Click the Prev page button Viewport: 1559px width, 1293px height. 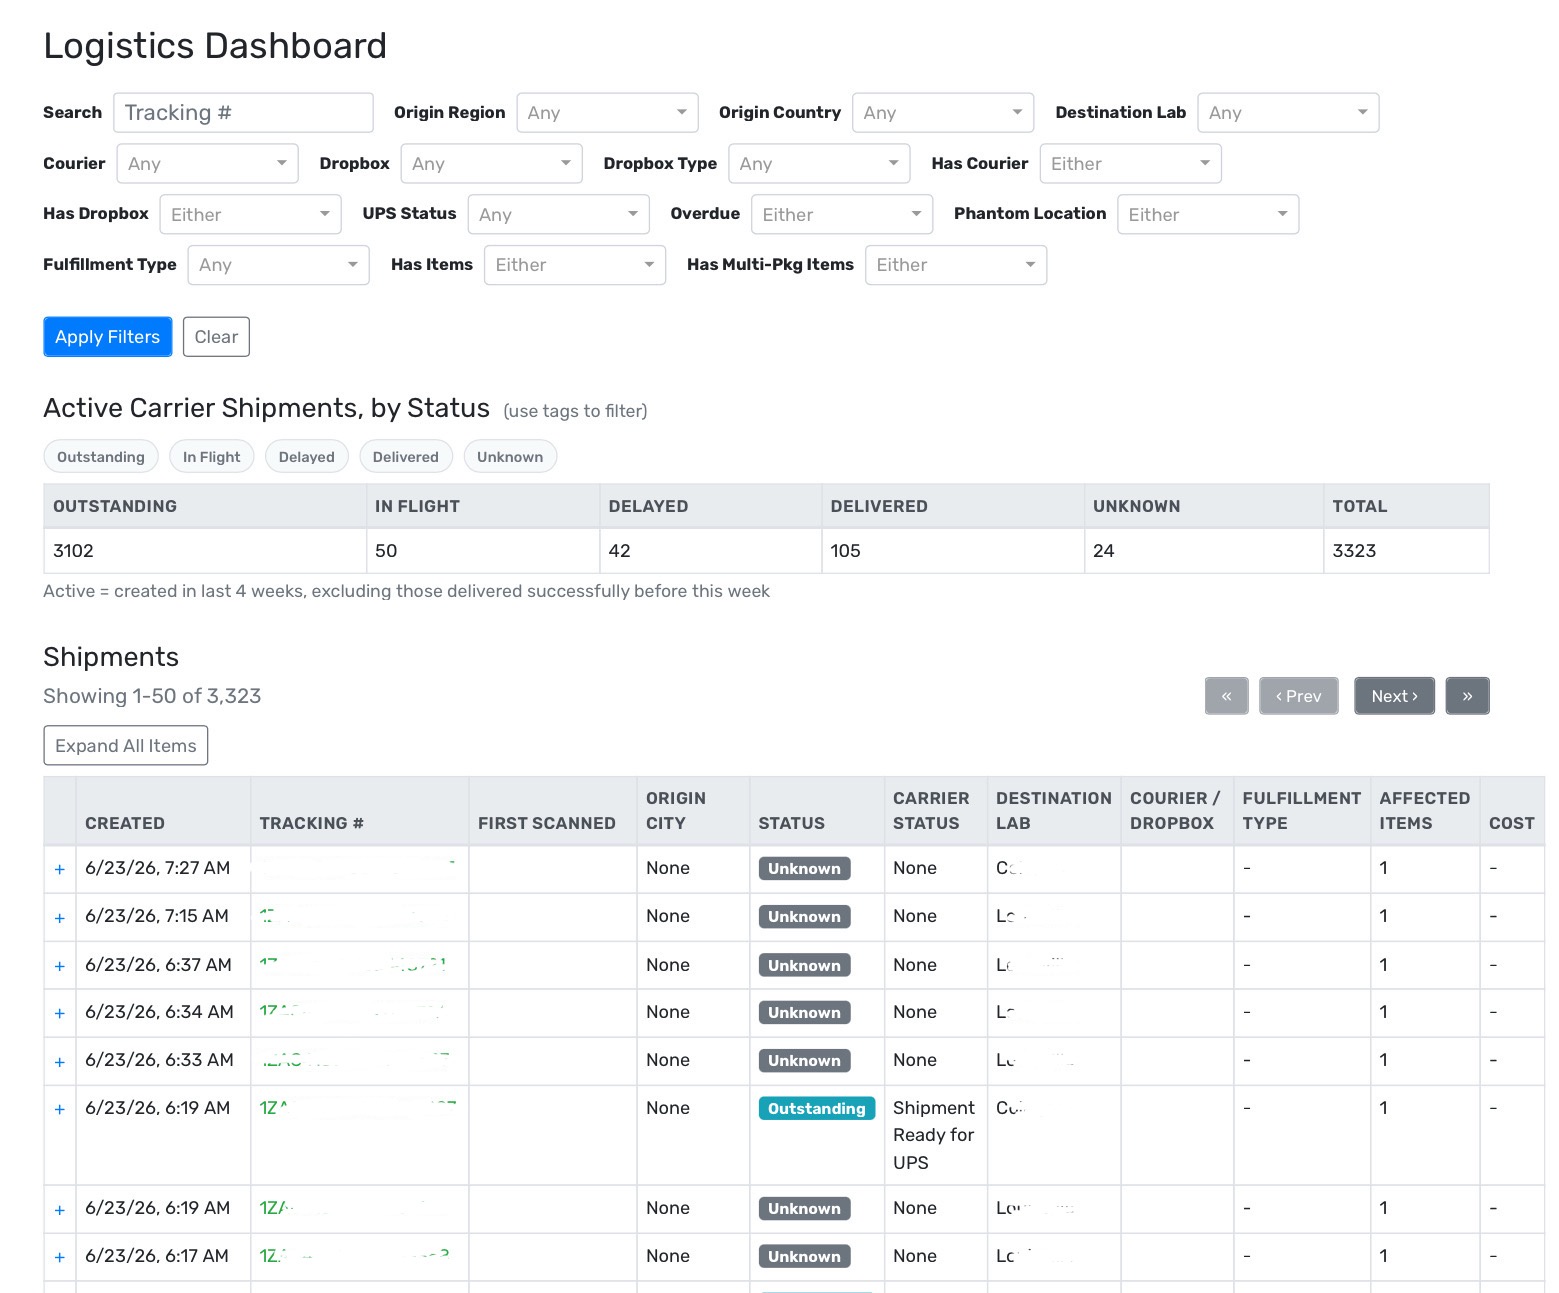(x=1299, y=696)
